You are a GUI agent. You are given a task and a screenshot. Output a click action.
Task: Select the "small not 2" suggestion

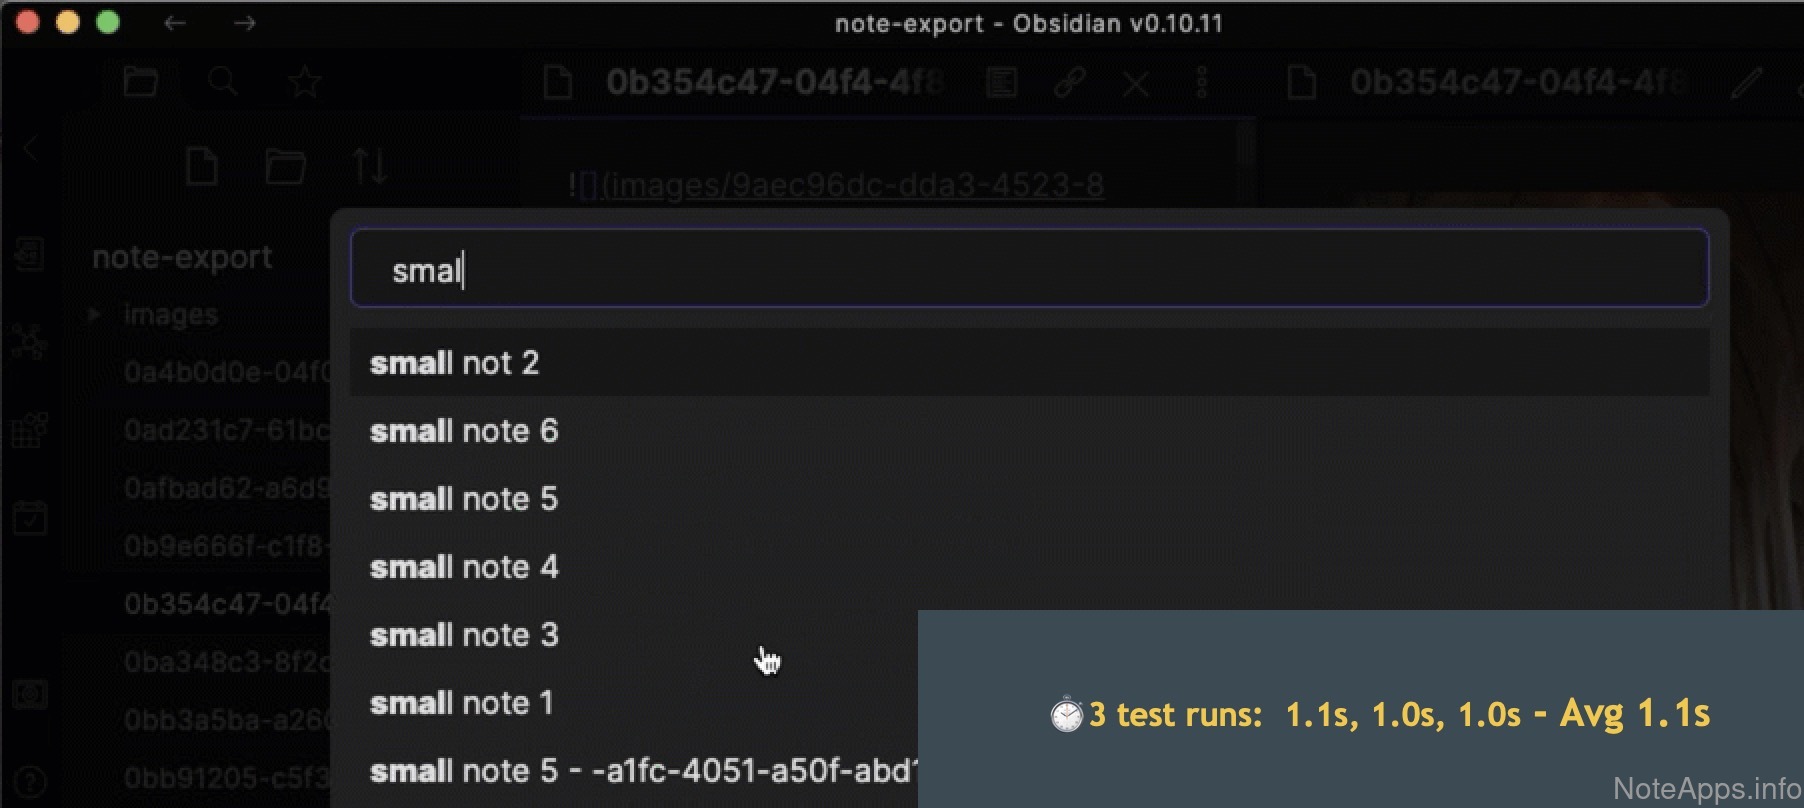tap(454, 362)
